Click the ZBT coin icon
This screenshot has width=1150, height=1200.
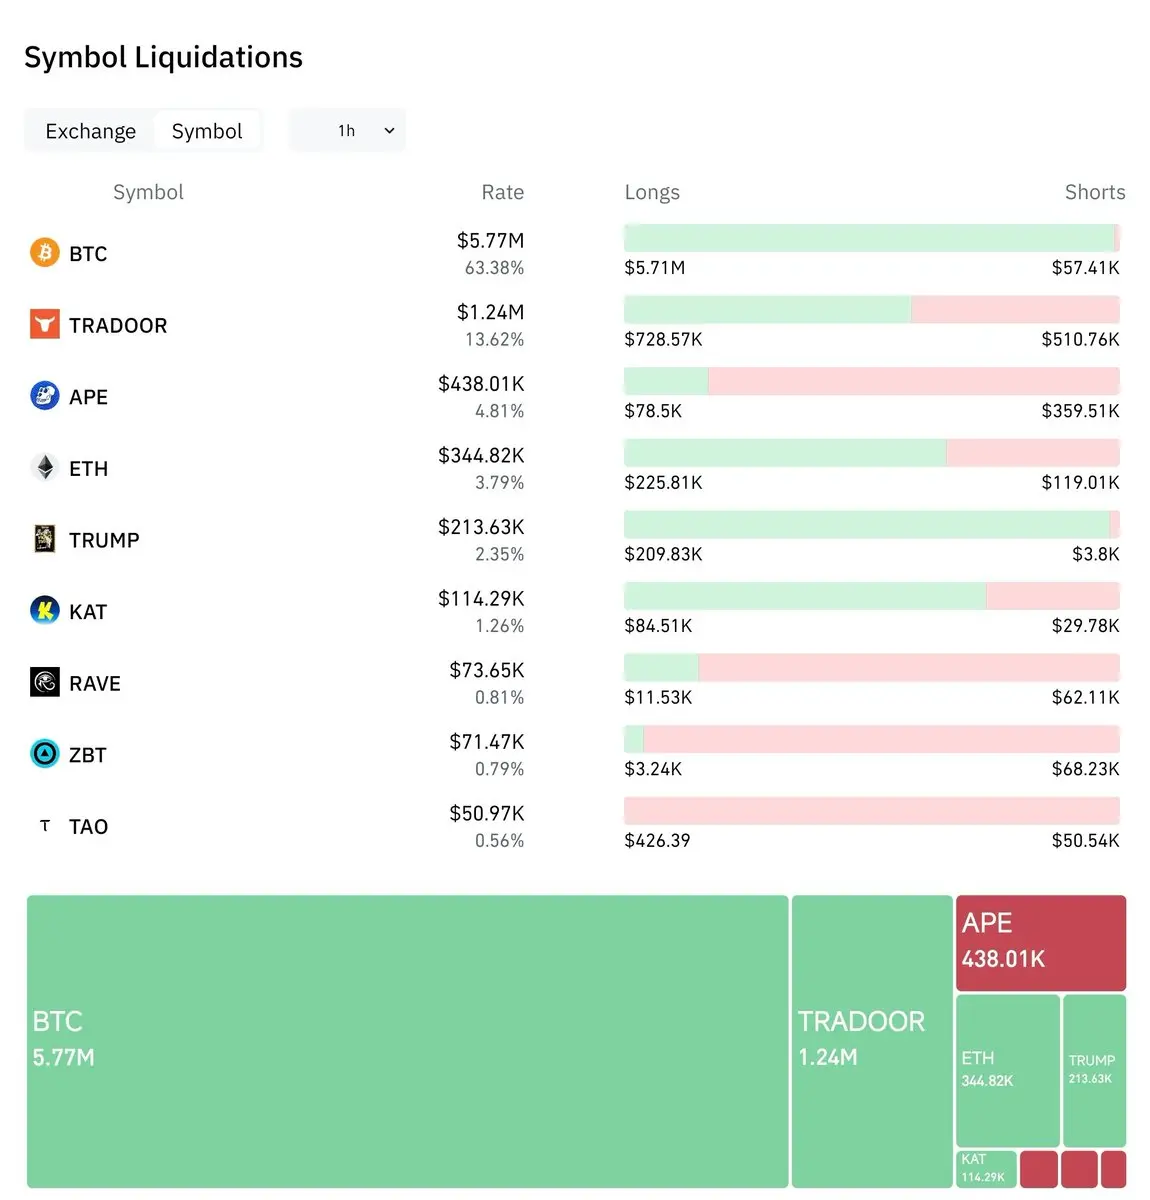[45, 753]
